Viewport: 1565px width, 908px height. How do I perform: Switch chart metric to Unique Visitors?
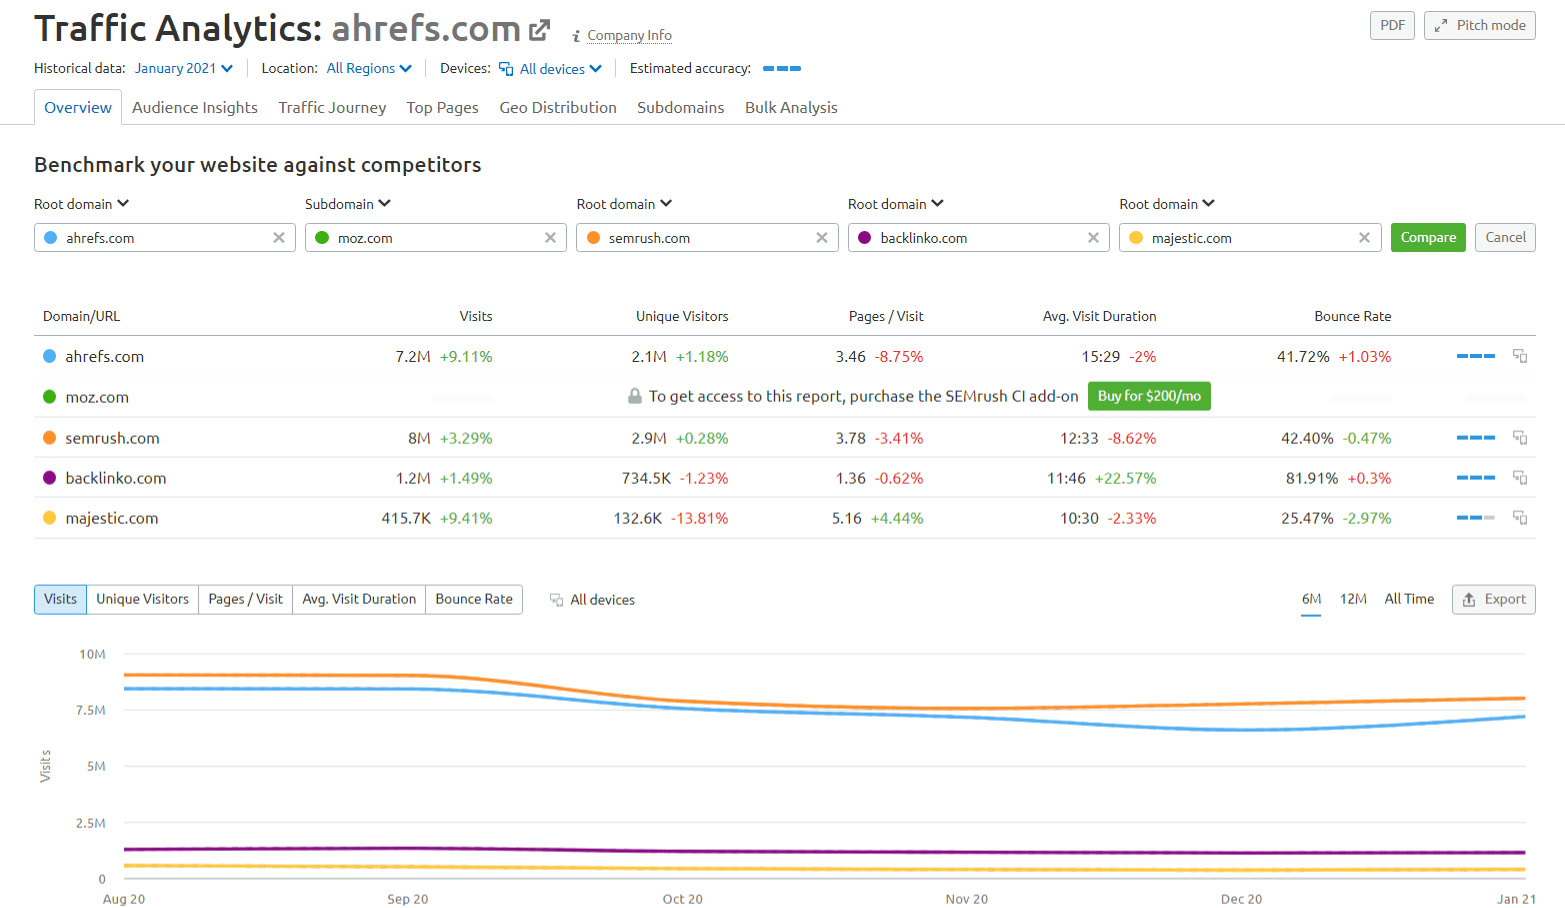[142, 599]
